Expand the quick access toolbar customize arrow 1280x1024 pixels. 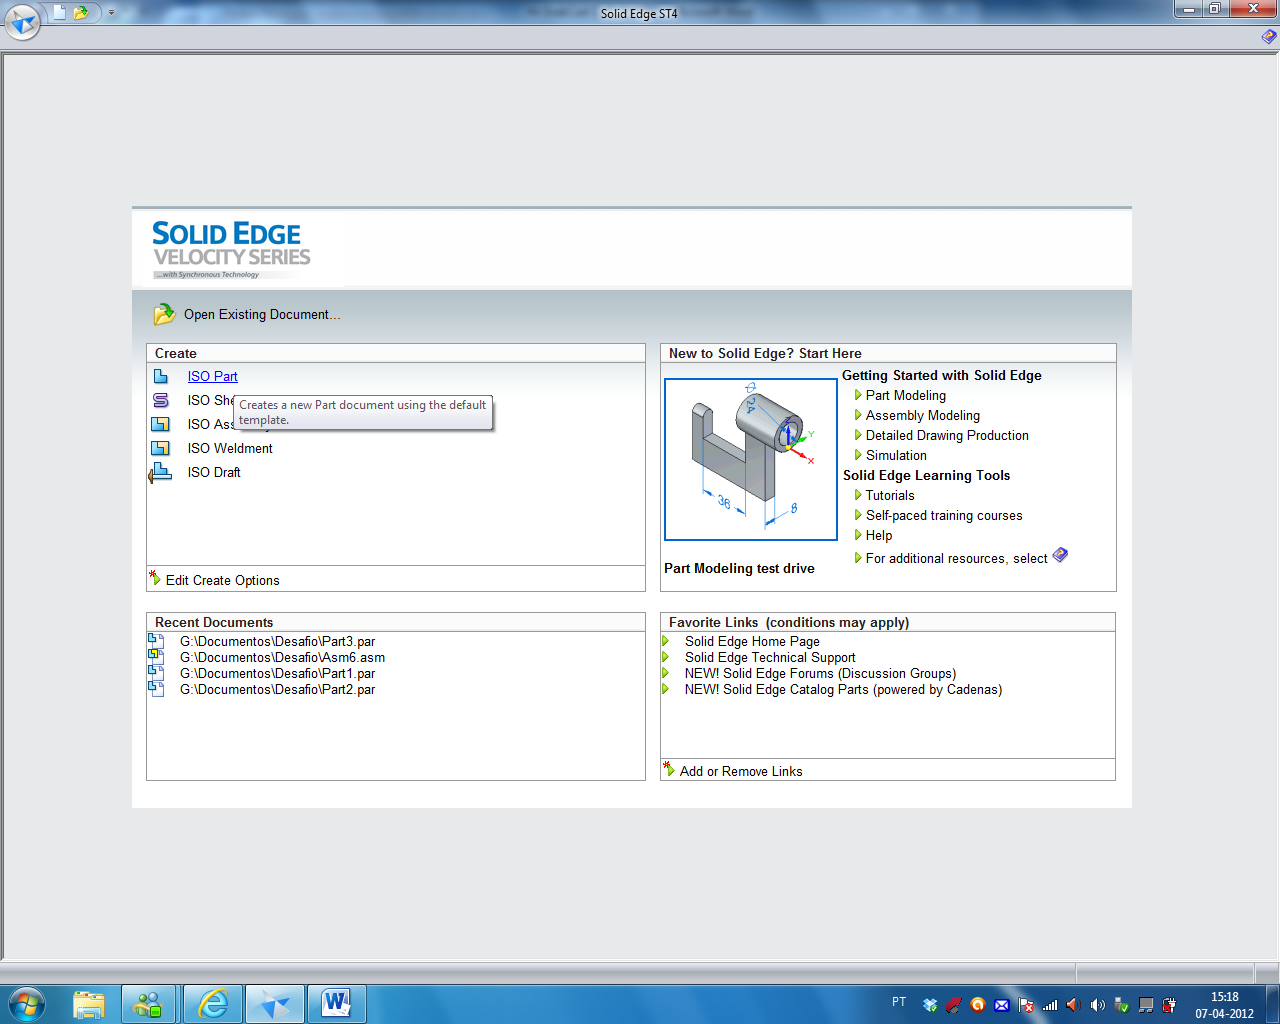coord(111,13)
